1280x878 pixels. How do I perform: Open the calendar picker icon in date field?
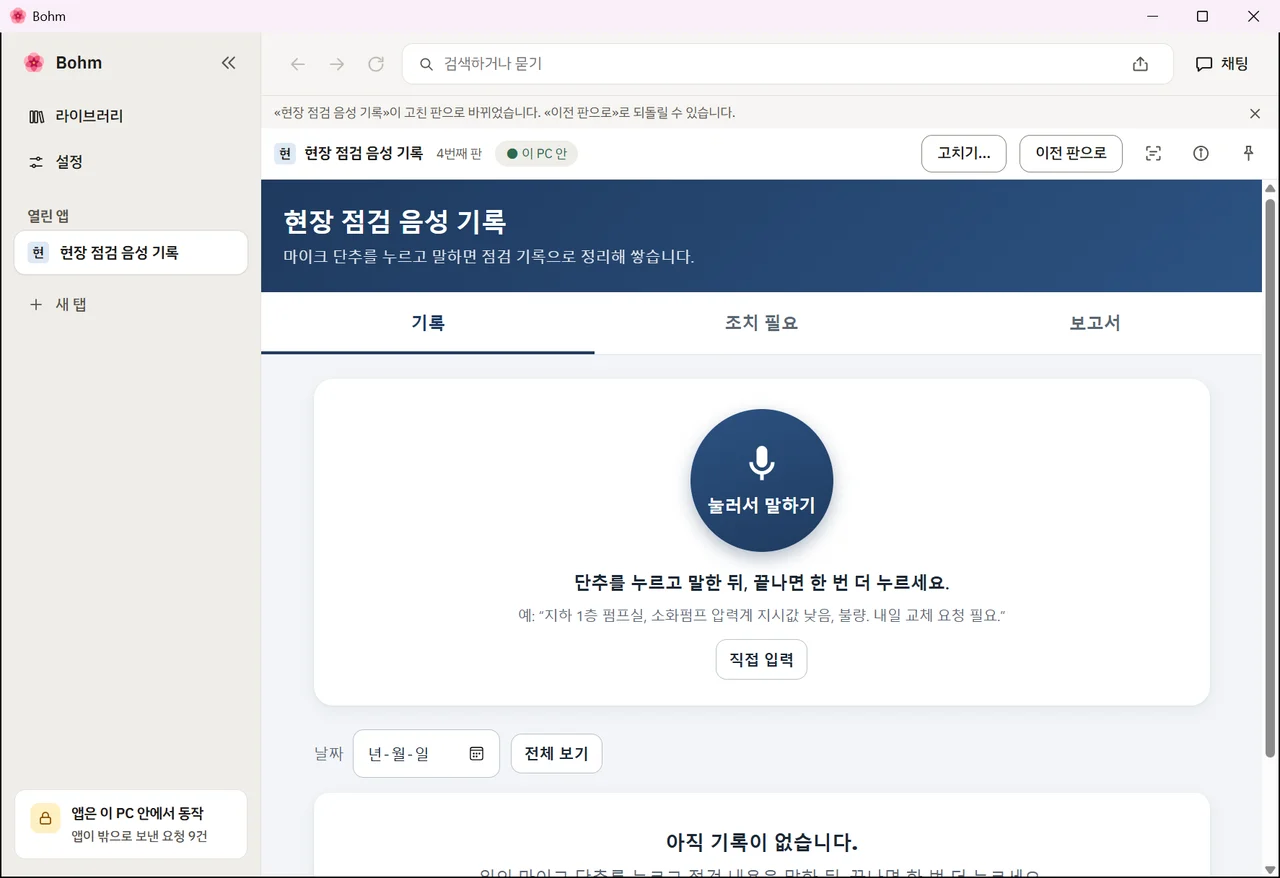[x=477, y=754]
